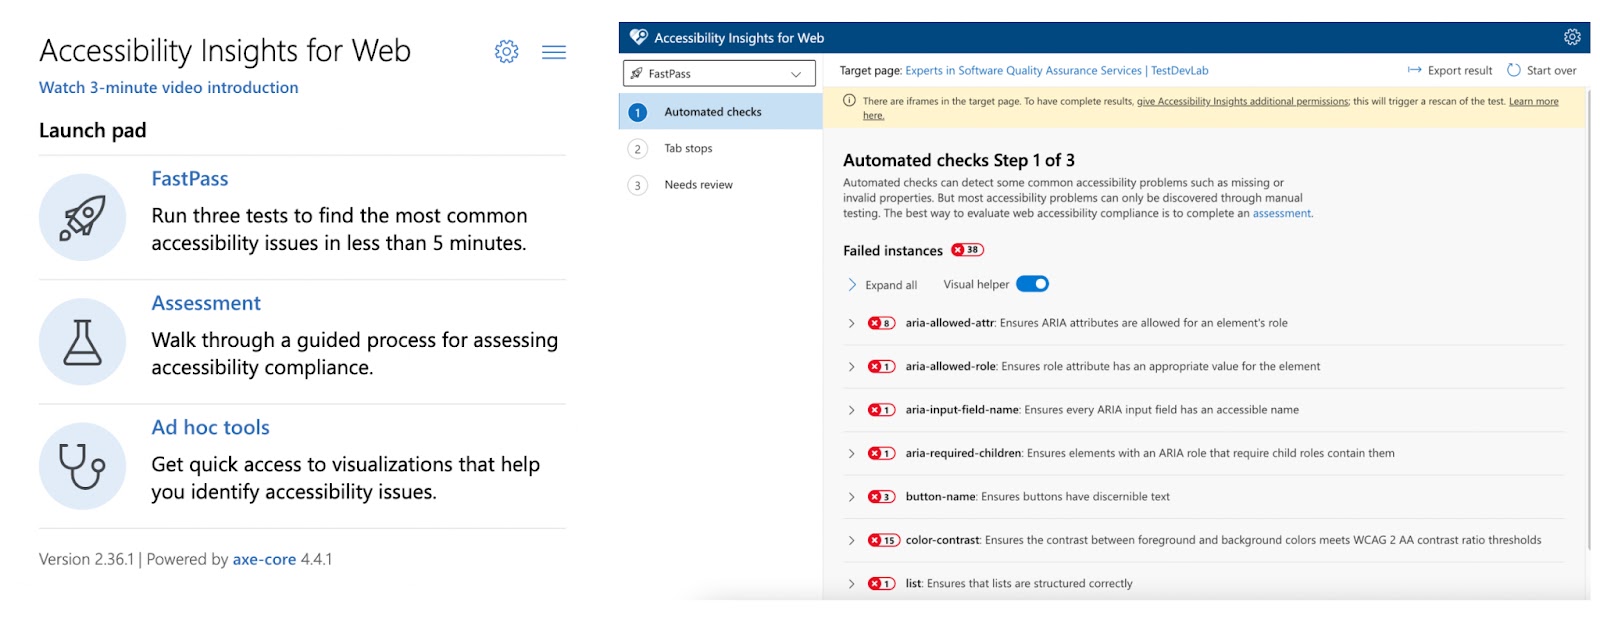Open settings gear in blue header bar
This screenshot has width=1600, height=619.
tap(1572, 37)
